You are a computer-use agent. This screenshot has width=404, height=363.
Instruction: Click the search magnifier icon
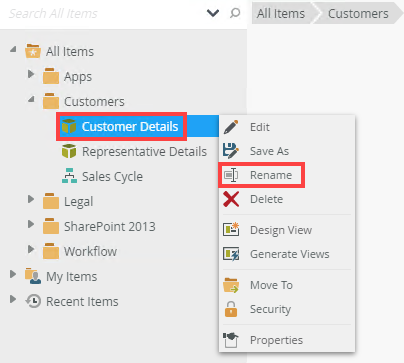click(235, 13)
